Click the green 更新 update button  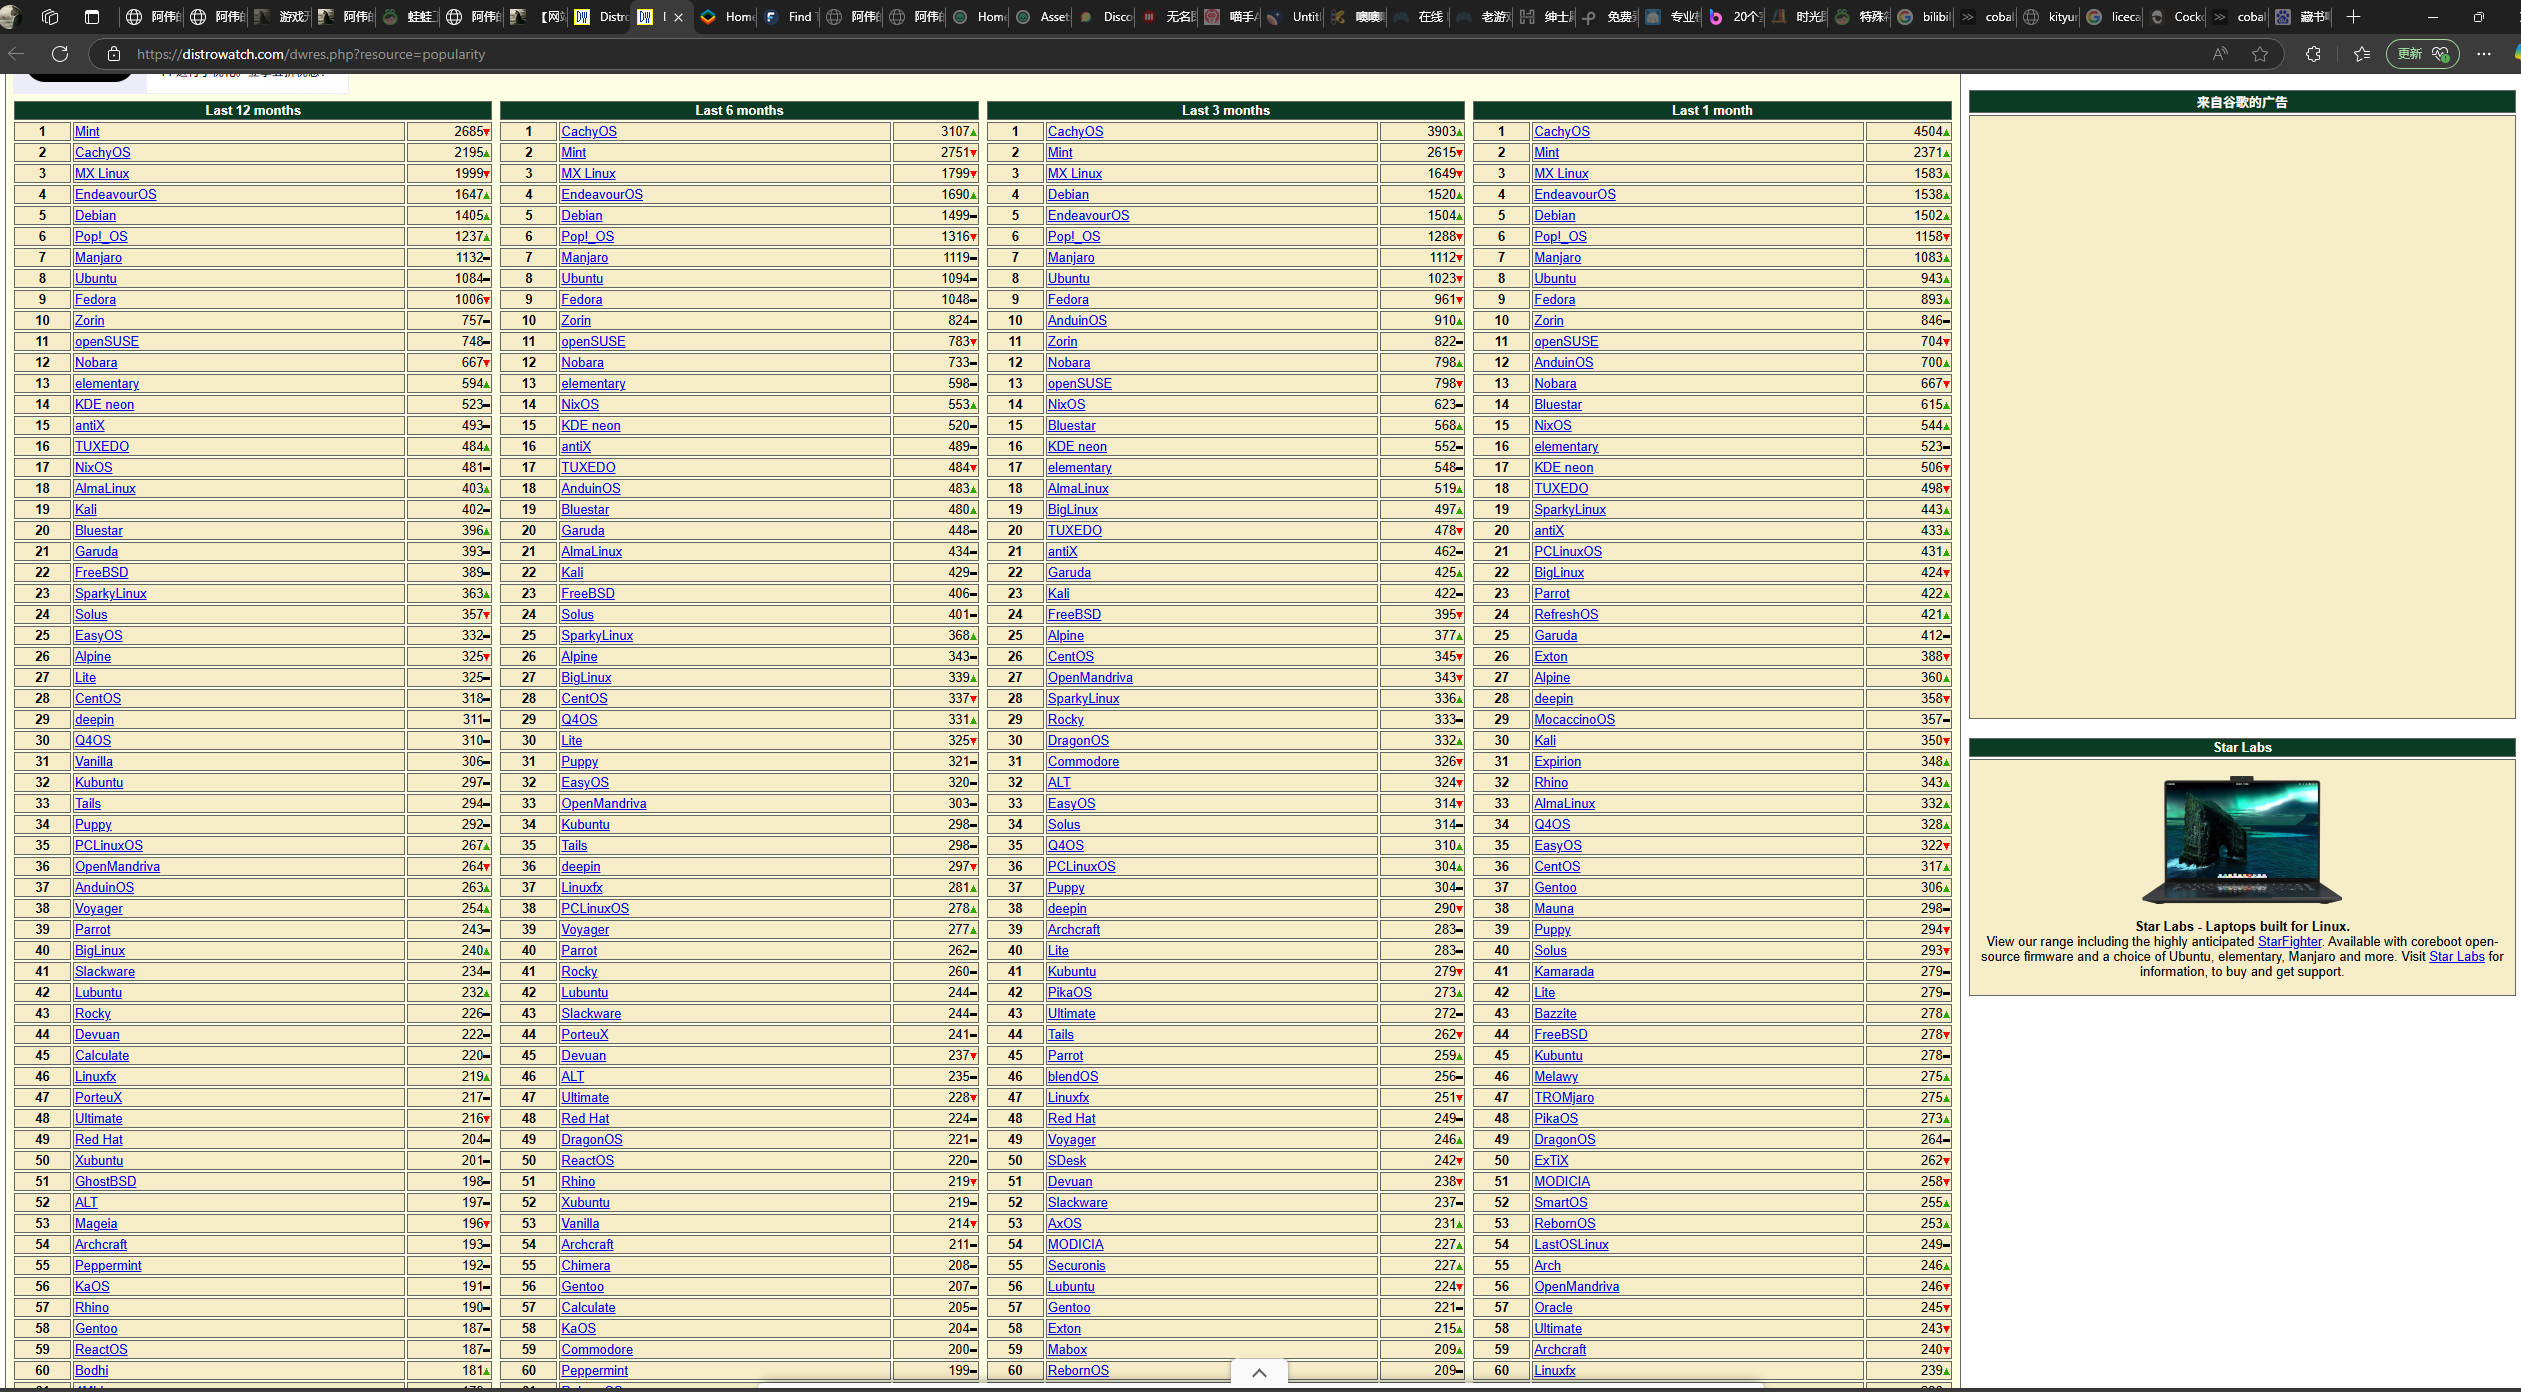tap(2422, 54)
